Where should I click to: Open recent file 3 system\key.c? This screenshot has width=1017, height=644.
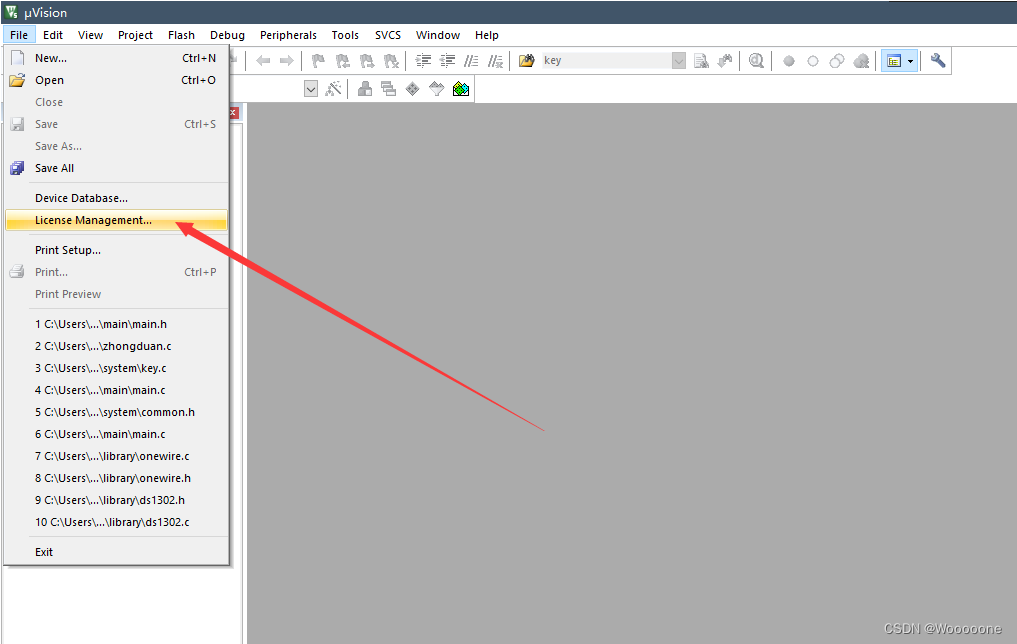coord(117,368)
